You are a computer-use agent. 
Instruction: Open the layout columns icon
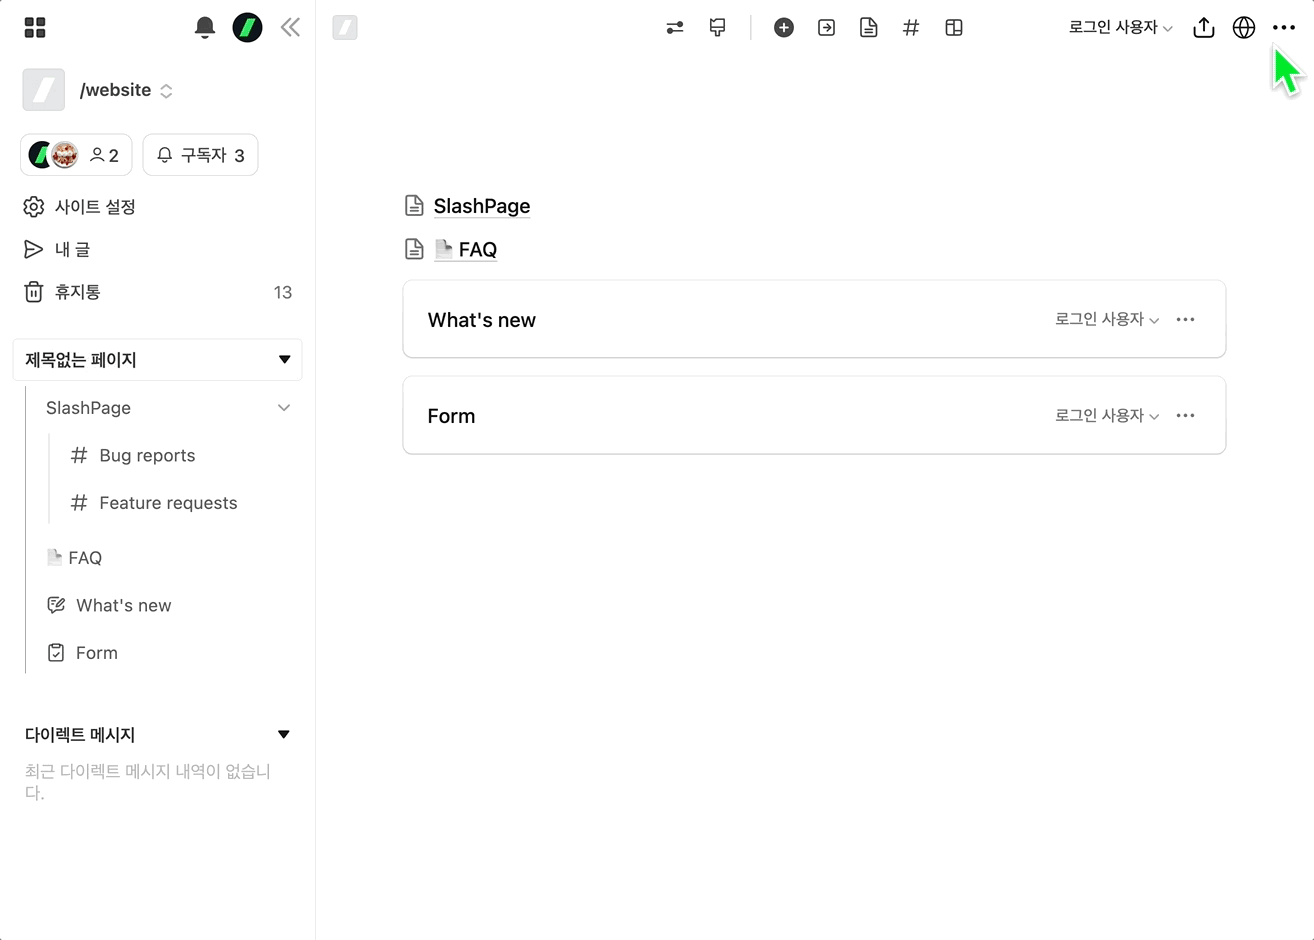[954, 28]
